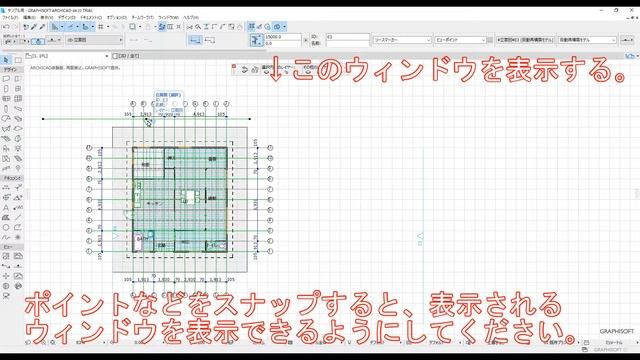Image resolution: width=640 pixels, height=360 pixels.
Task: Click the button at the Info Box far right
Action: (x=627, y=40)
